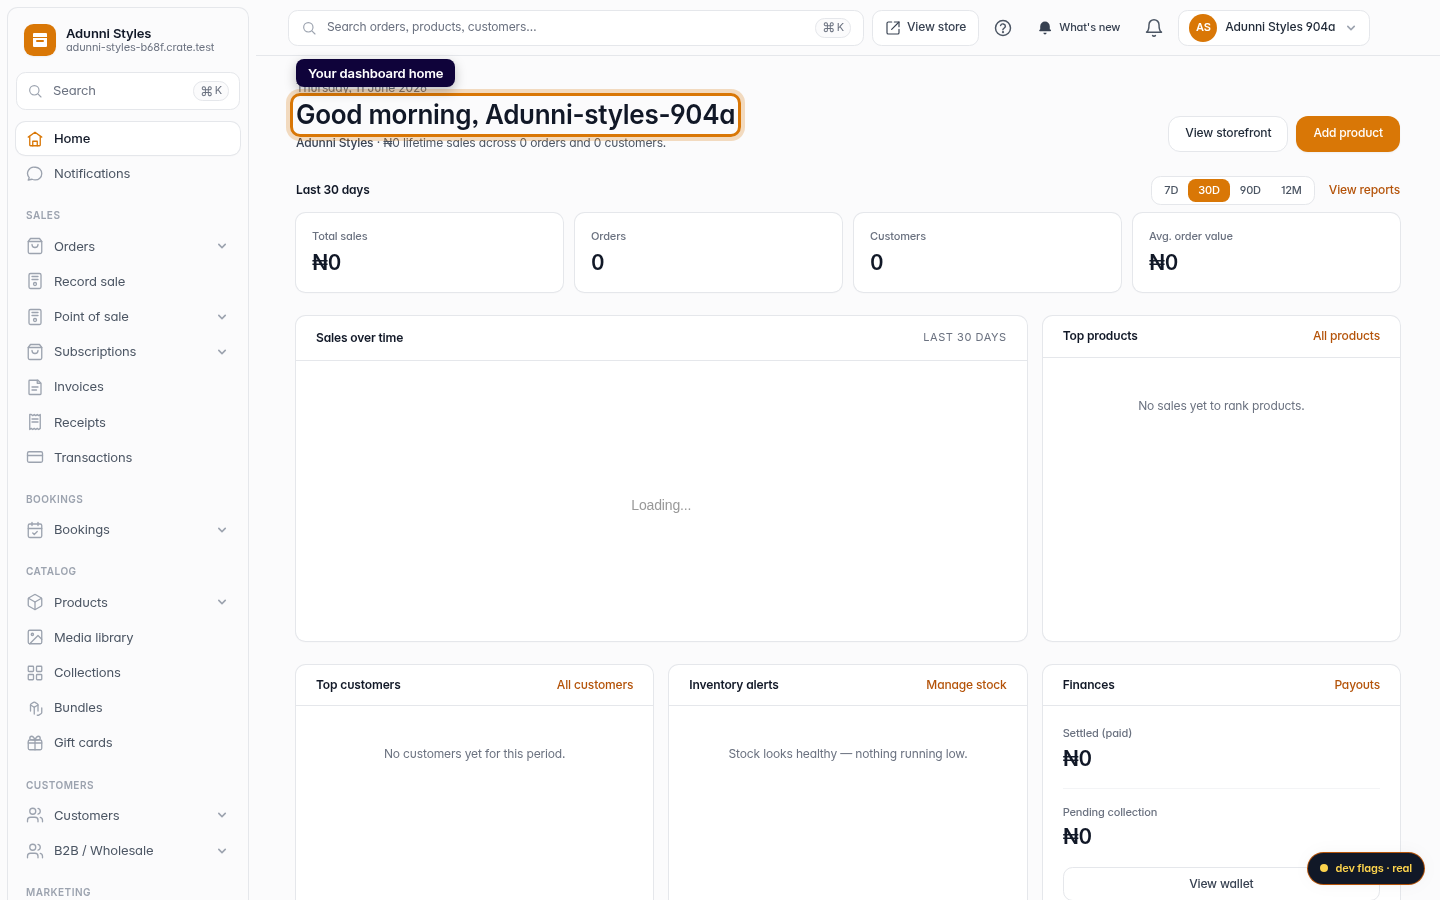Click the Bundles icon
The image size is (1440, 900).
pos(35,708)
